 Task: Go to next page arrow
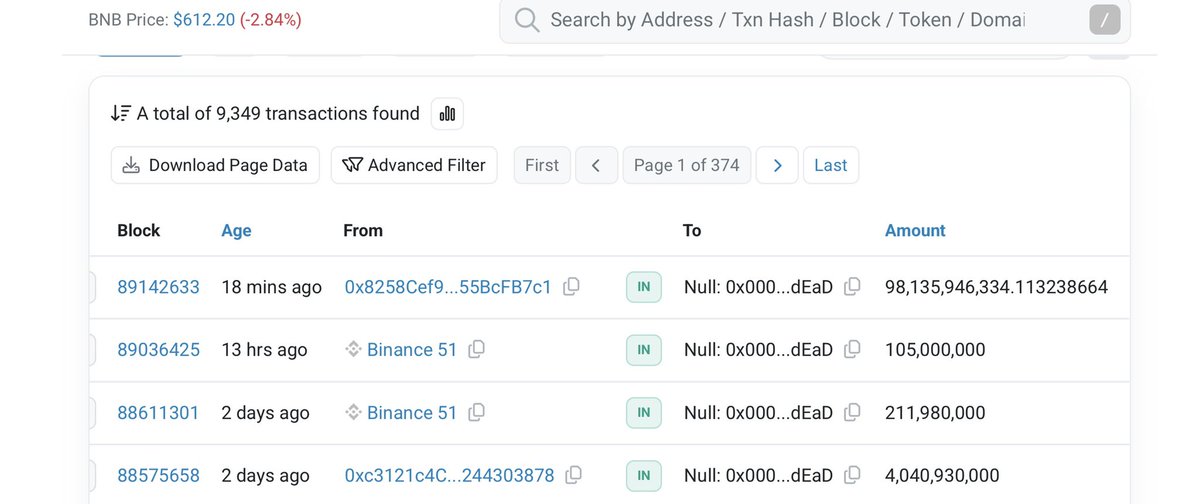777,165
